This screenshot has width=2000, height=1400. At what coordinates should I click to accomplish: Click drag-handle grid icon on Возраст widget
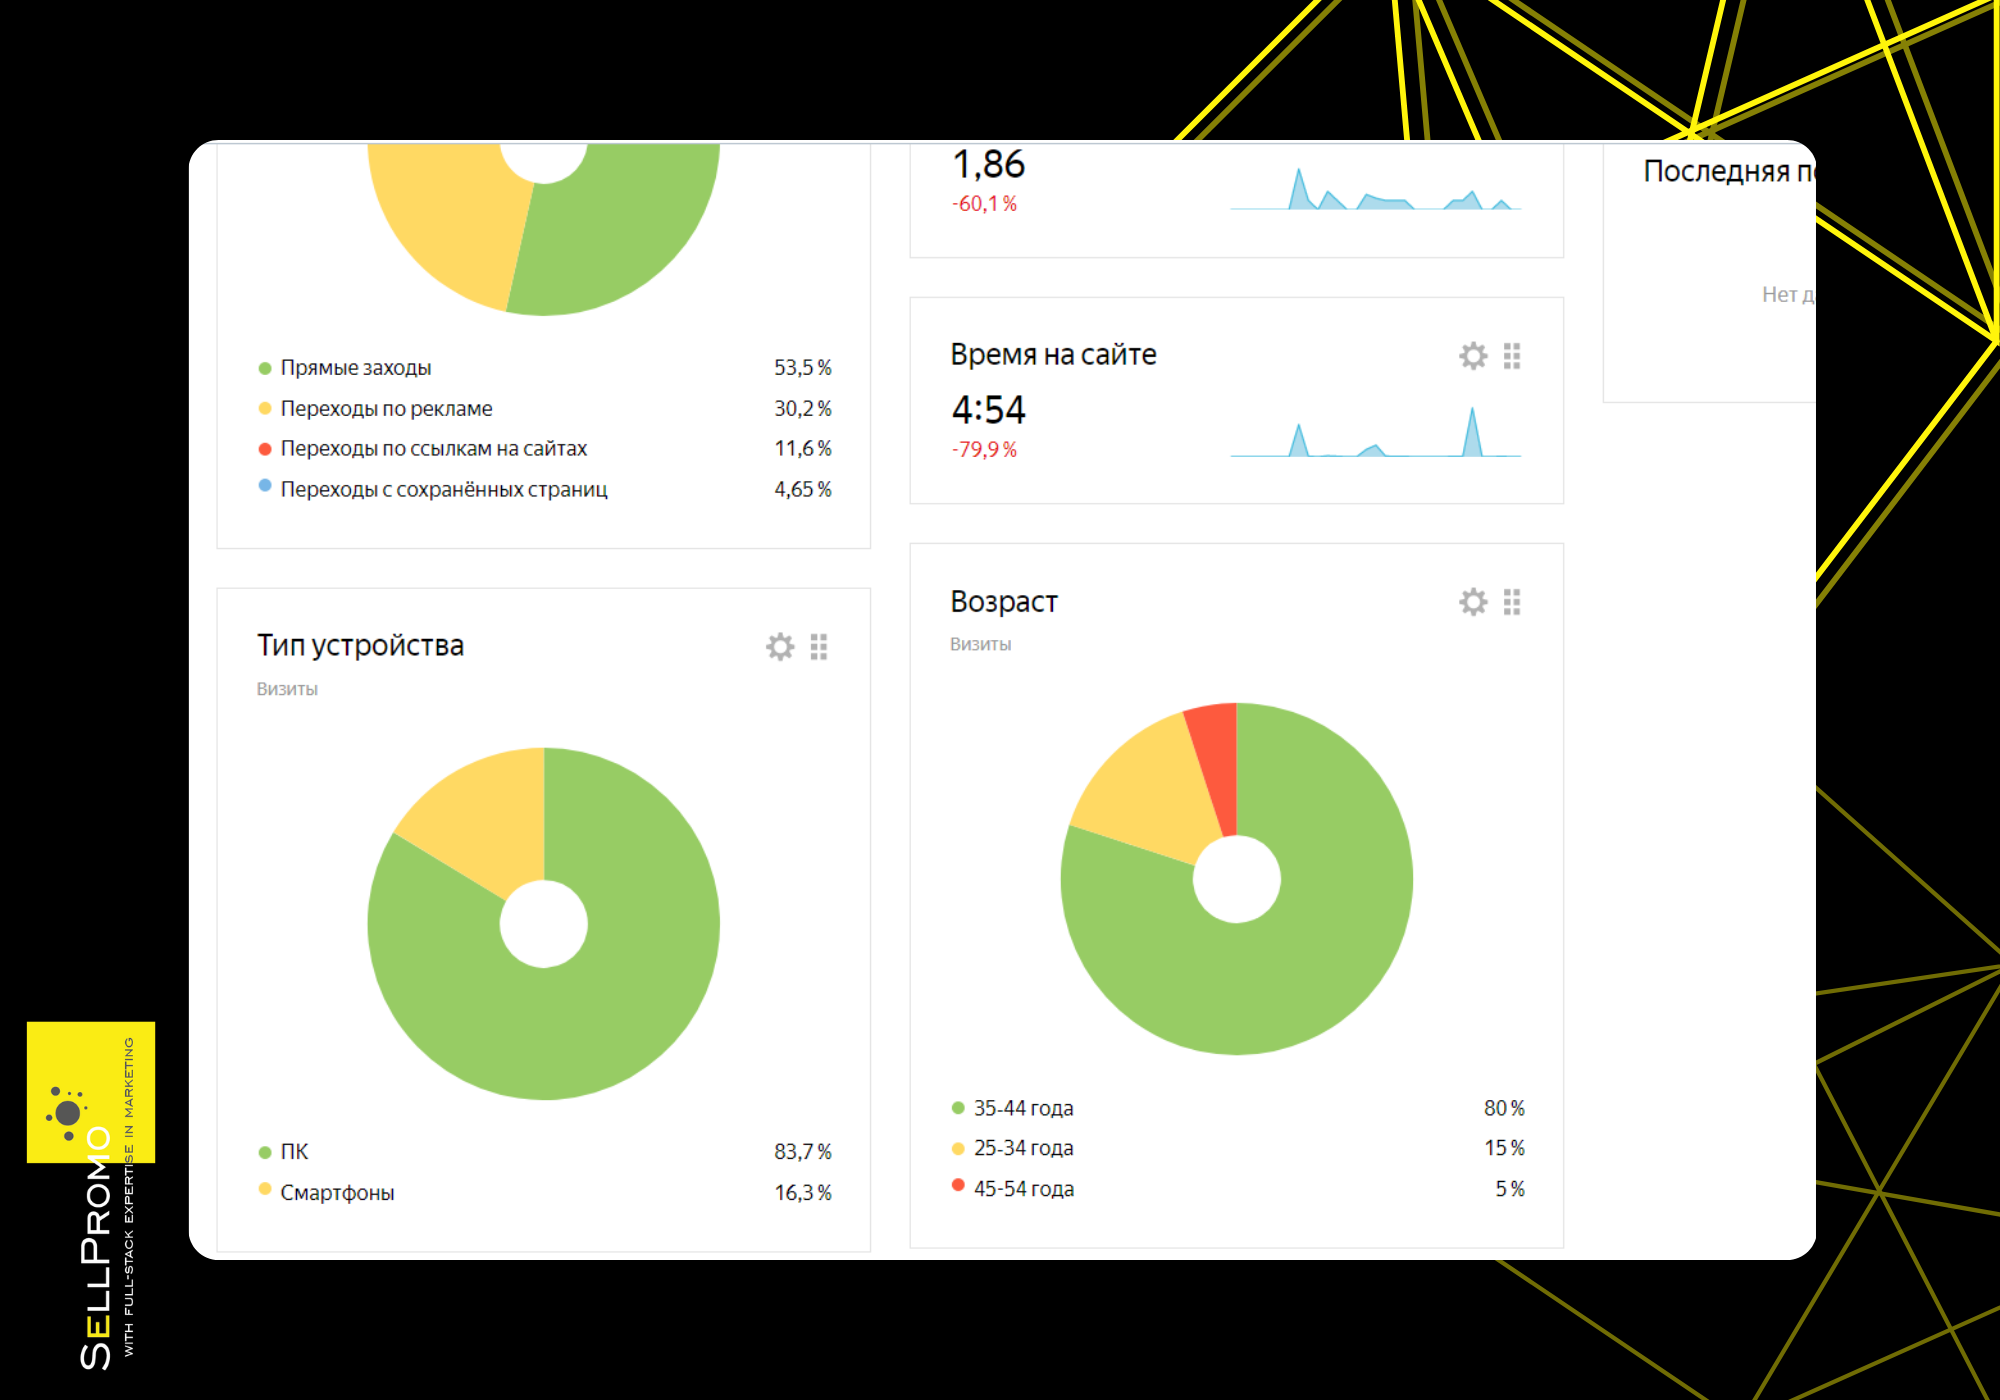[x=1512, y=602]
